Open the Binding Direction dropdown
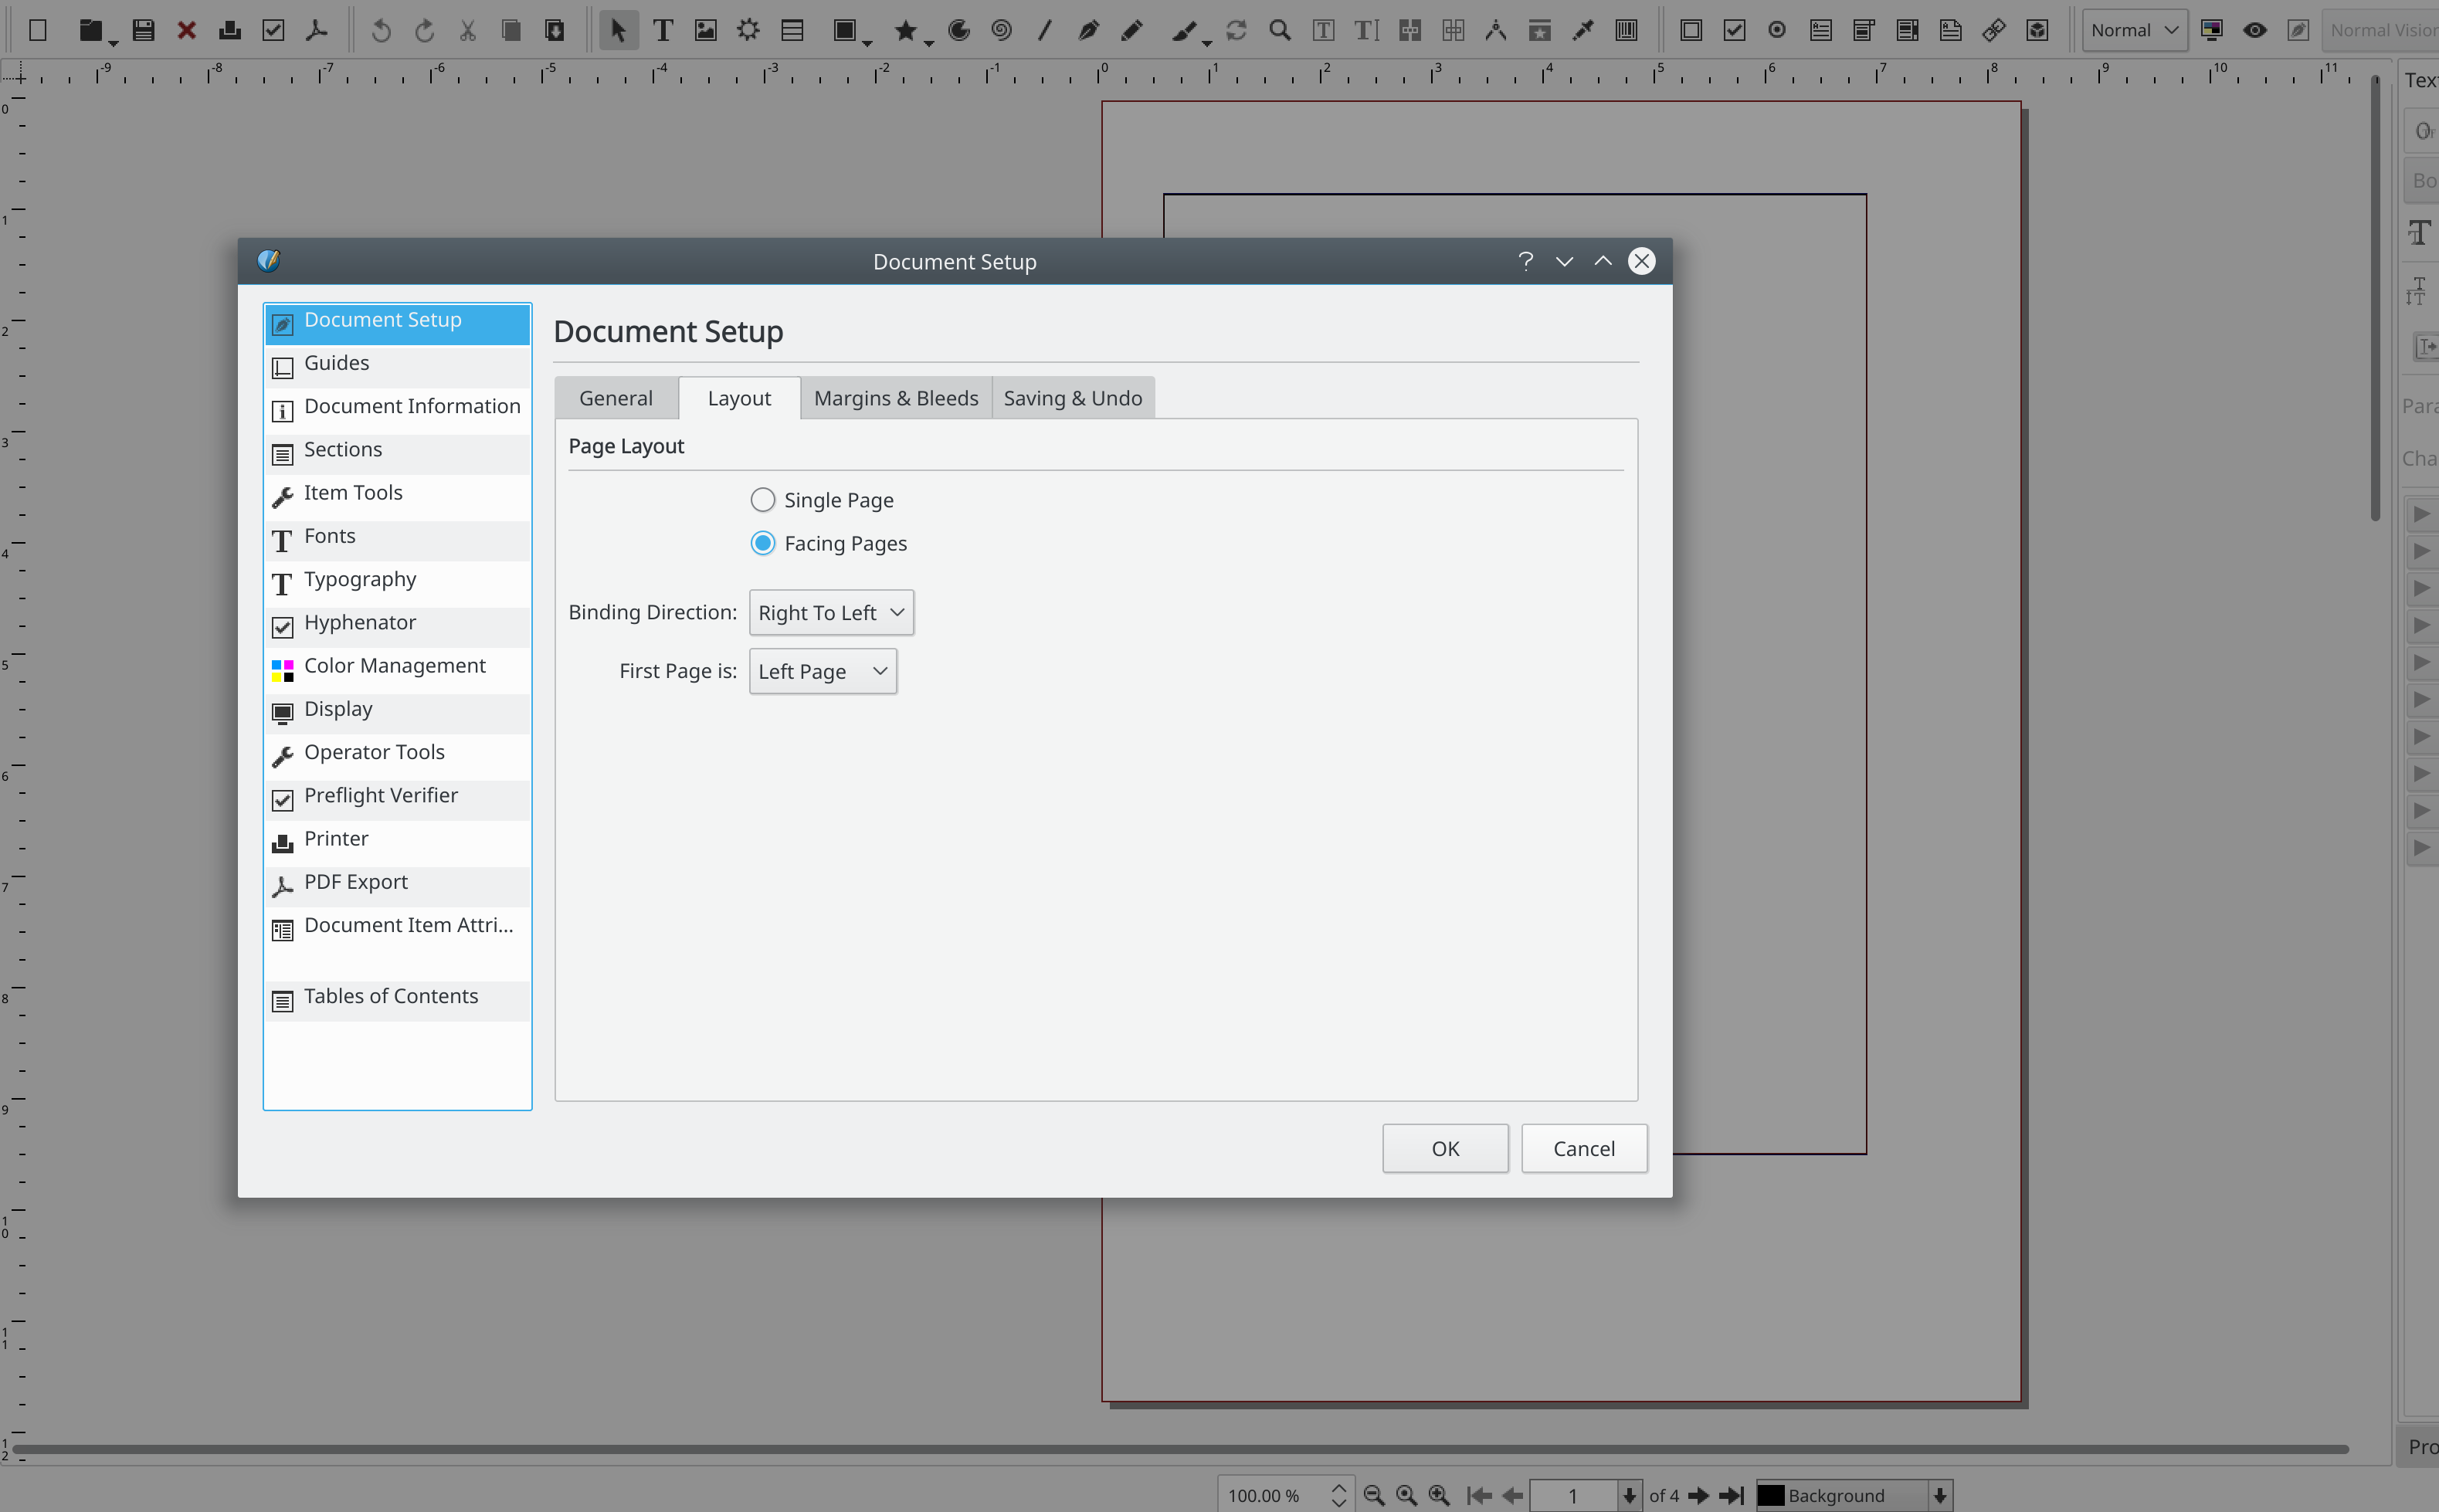Image resolution: width=2439 pixels, height=1512 pixels. [831, 612]
